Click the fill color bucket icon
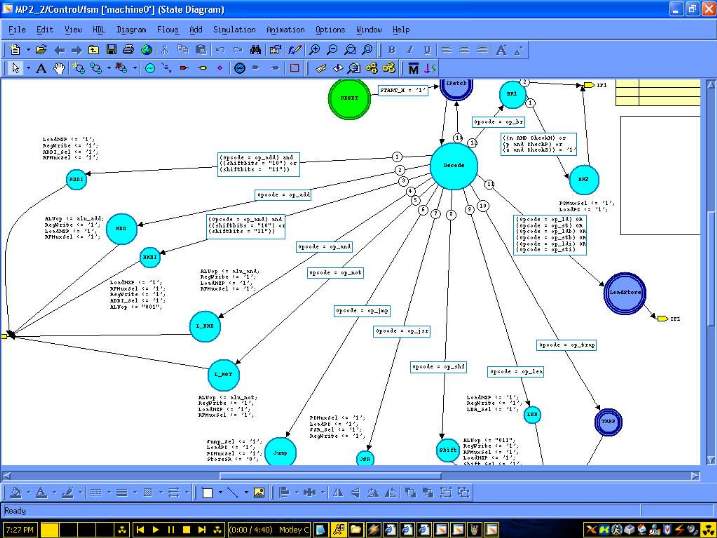This screenshot has height=538, width=717. (16, 492)
